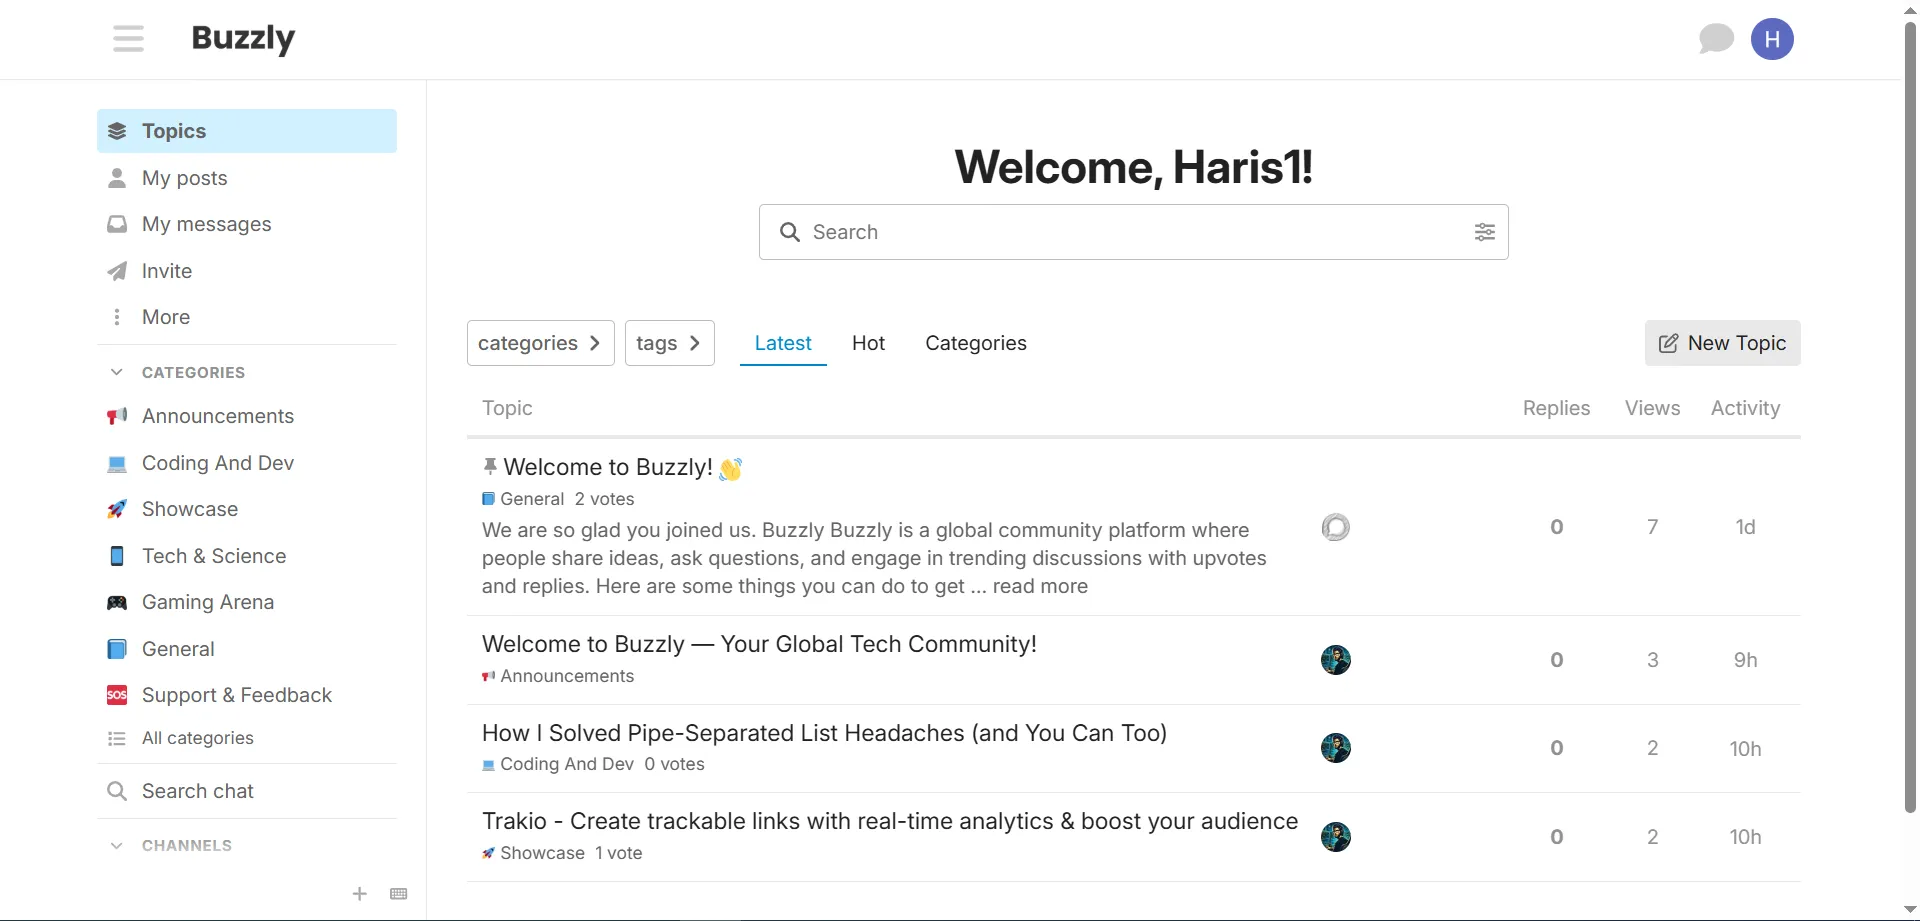This screenshot has width=1920, height=921.
Task: Open the Gaming Arena category
Action: (207, 602)
